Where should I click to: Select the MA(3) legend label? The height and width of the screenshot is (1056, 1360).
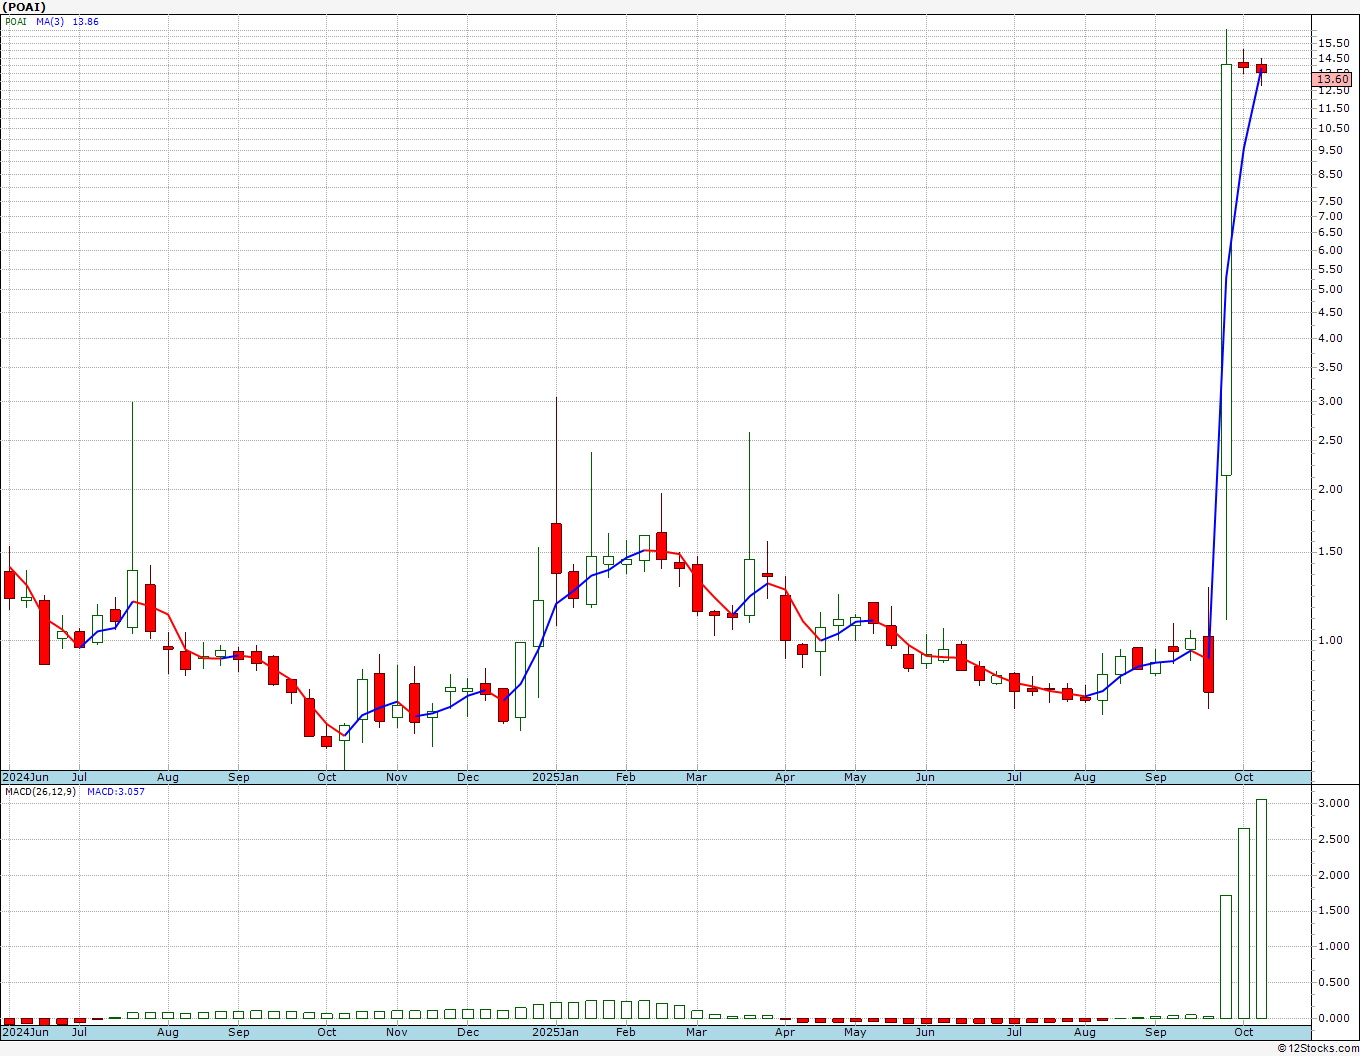pyautogui.click(x=50, y=22)
